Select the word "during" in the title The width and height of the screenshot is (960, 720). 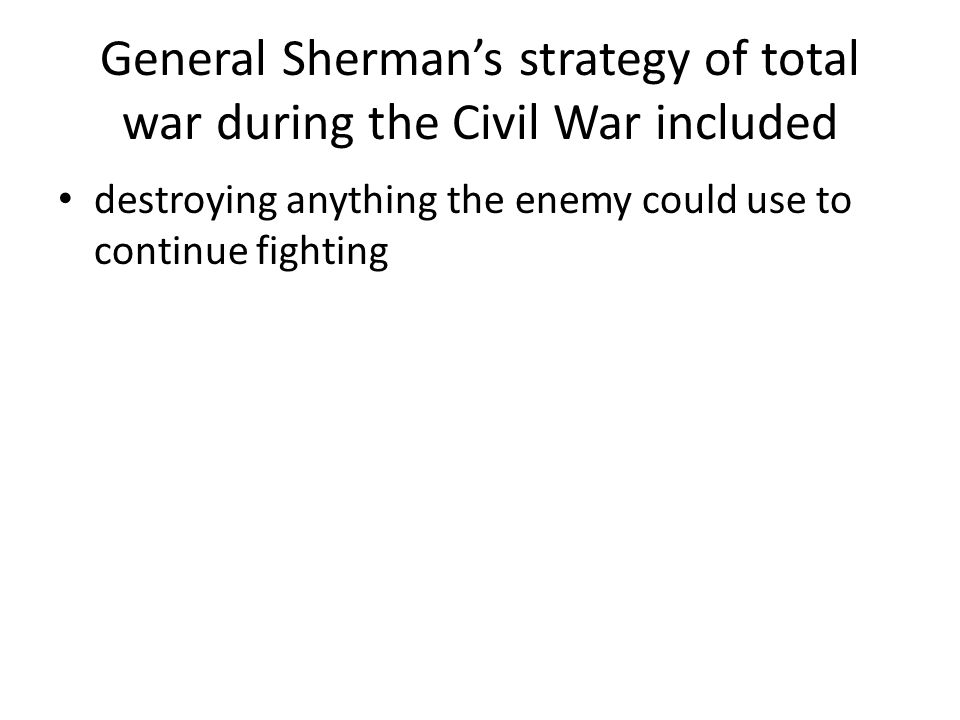coord(284,126)
